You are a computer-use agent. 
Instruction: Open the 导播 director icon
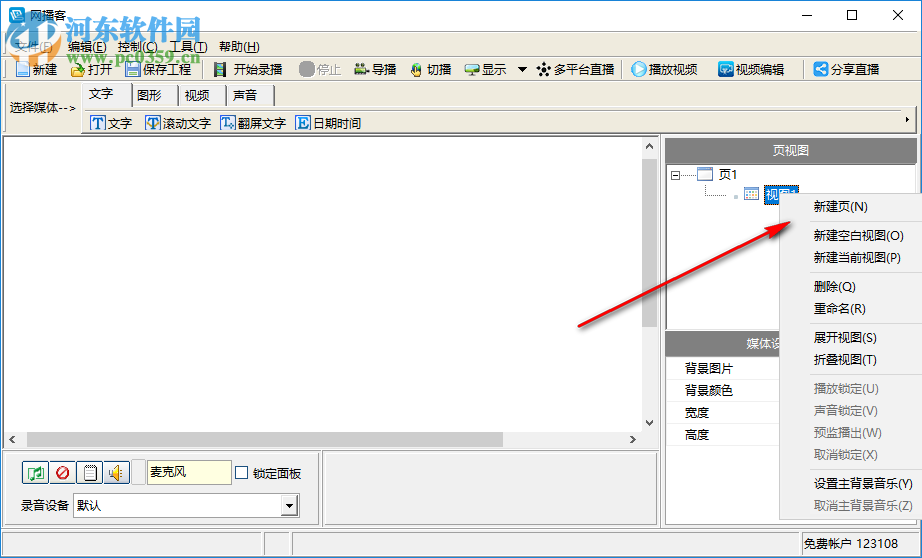pyautogui.click(x=361, y=69)
